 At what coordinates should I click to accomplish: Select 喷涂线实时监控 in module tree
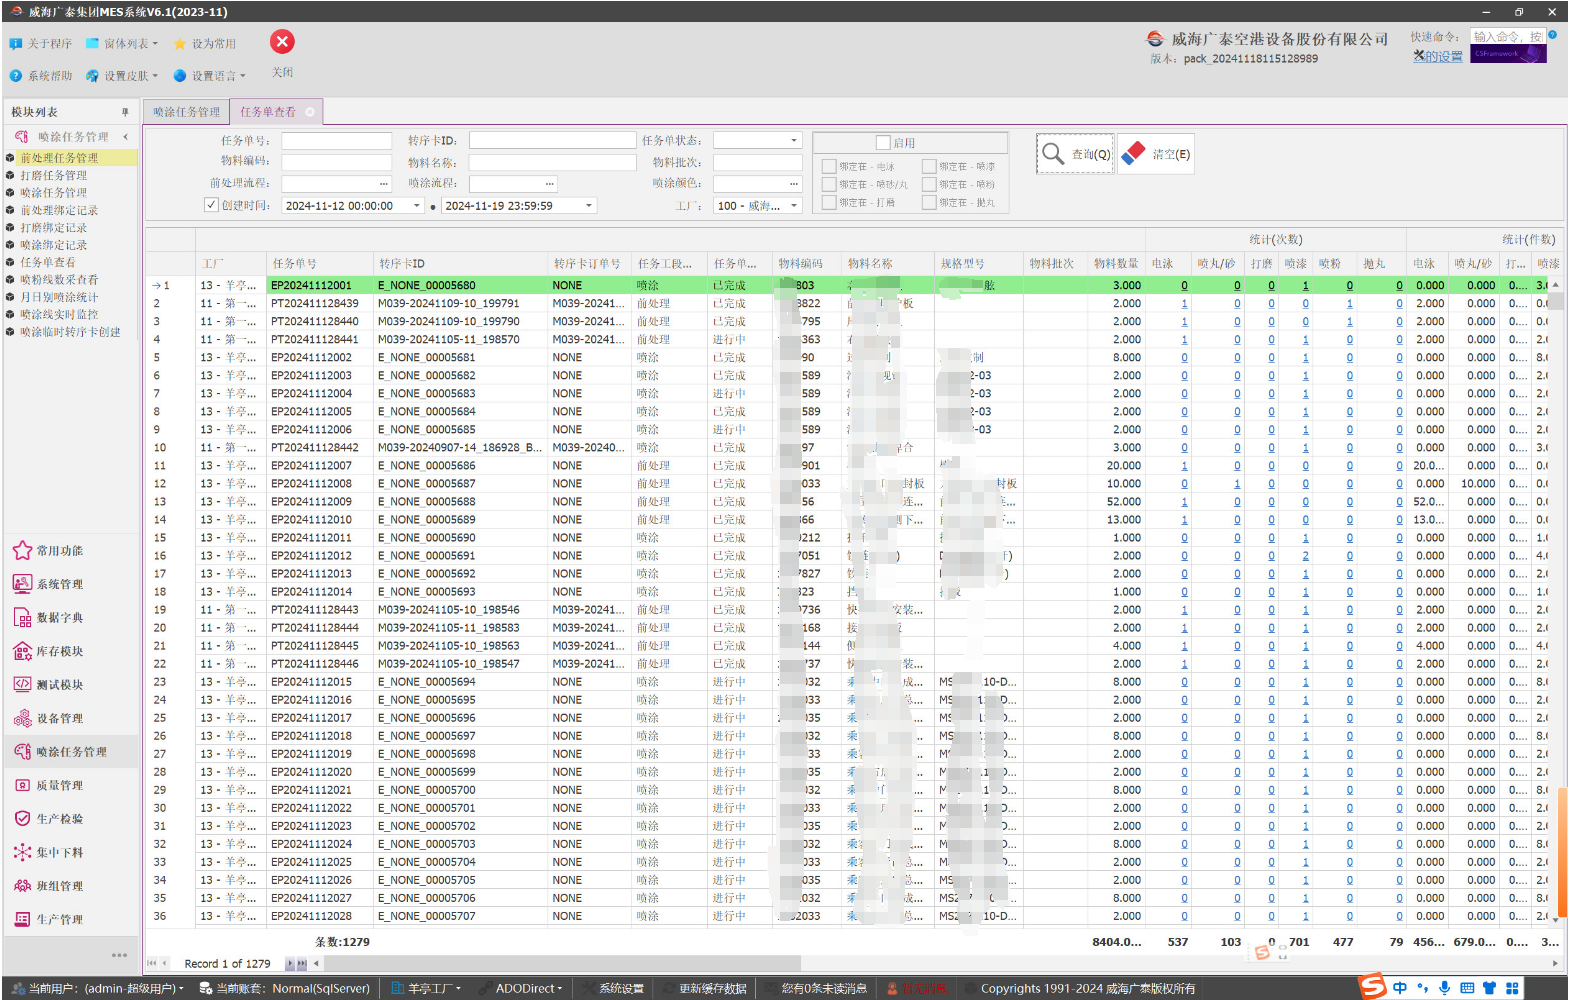pos(59,315)
